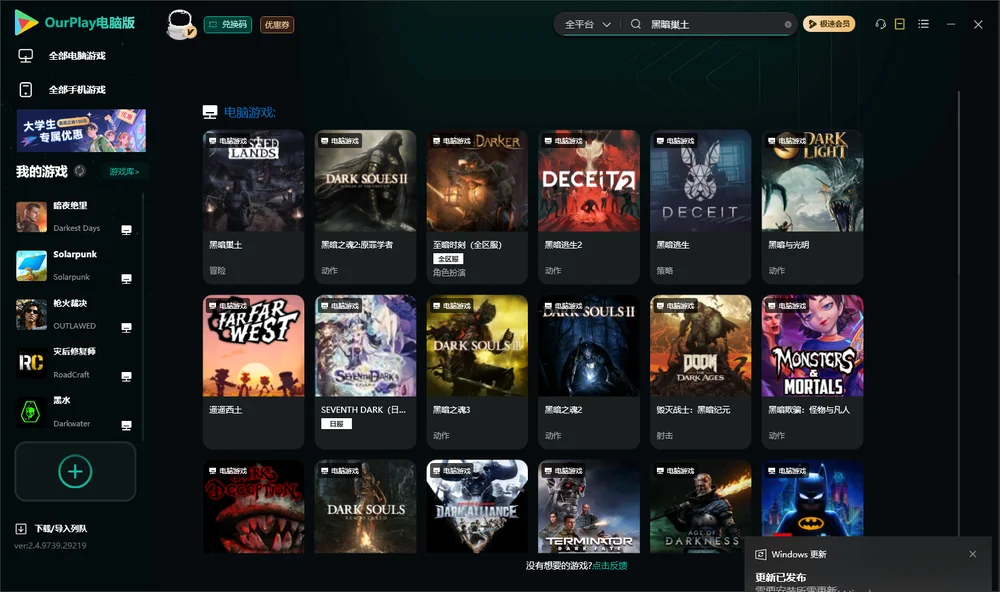Dismiss the Windows 更新 notification

(x=973, y=554)
